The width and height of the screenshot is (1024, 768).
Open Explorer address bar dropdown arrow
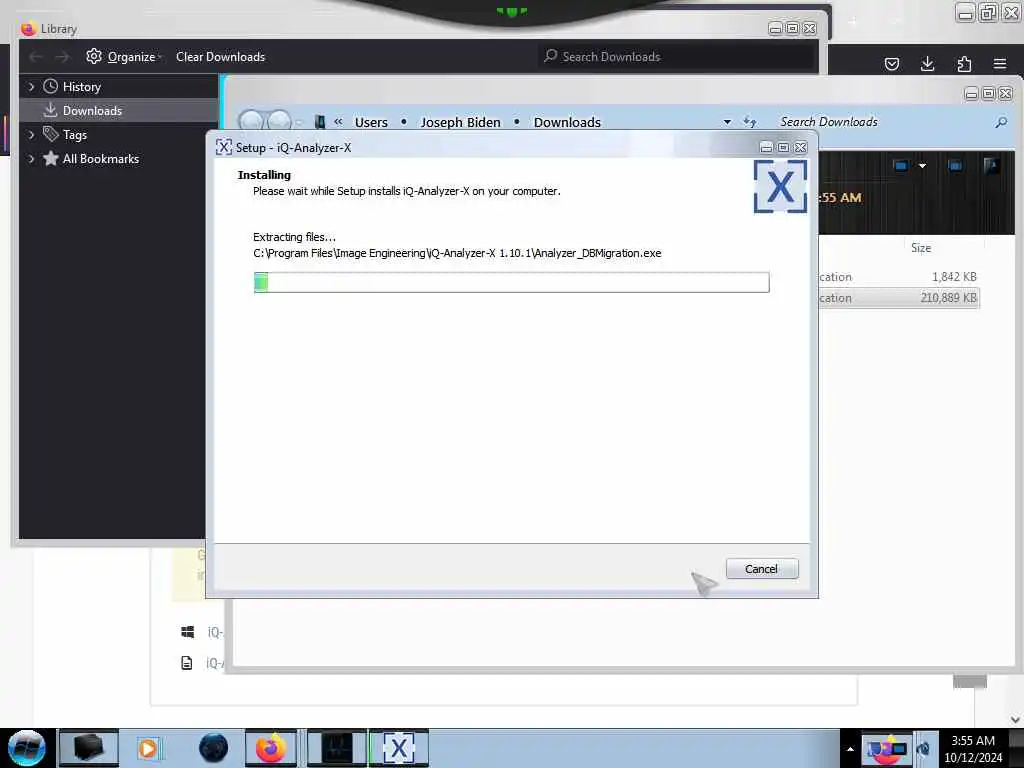pos(727,122)
